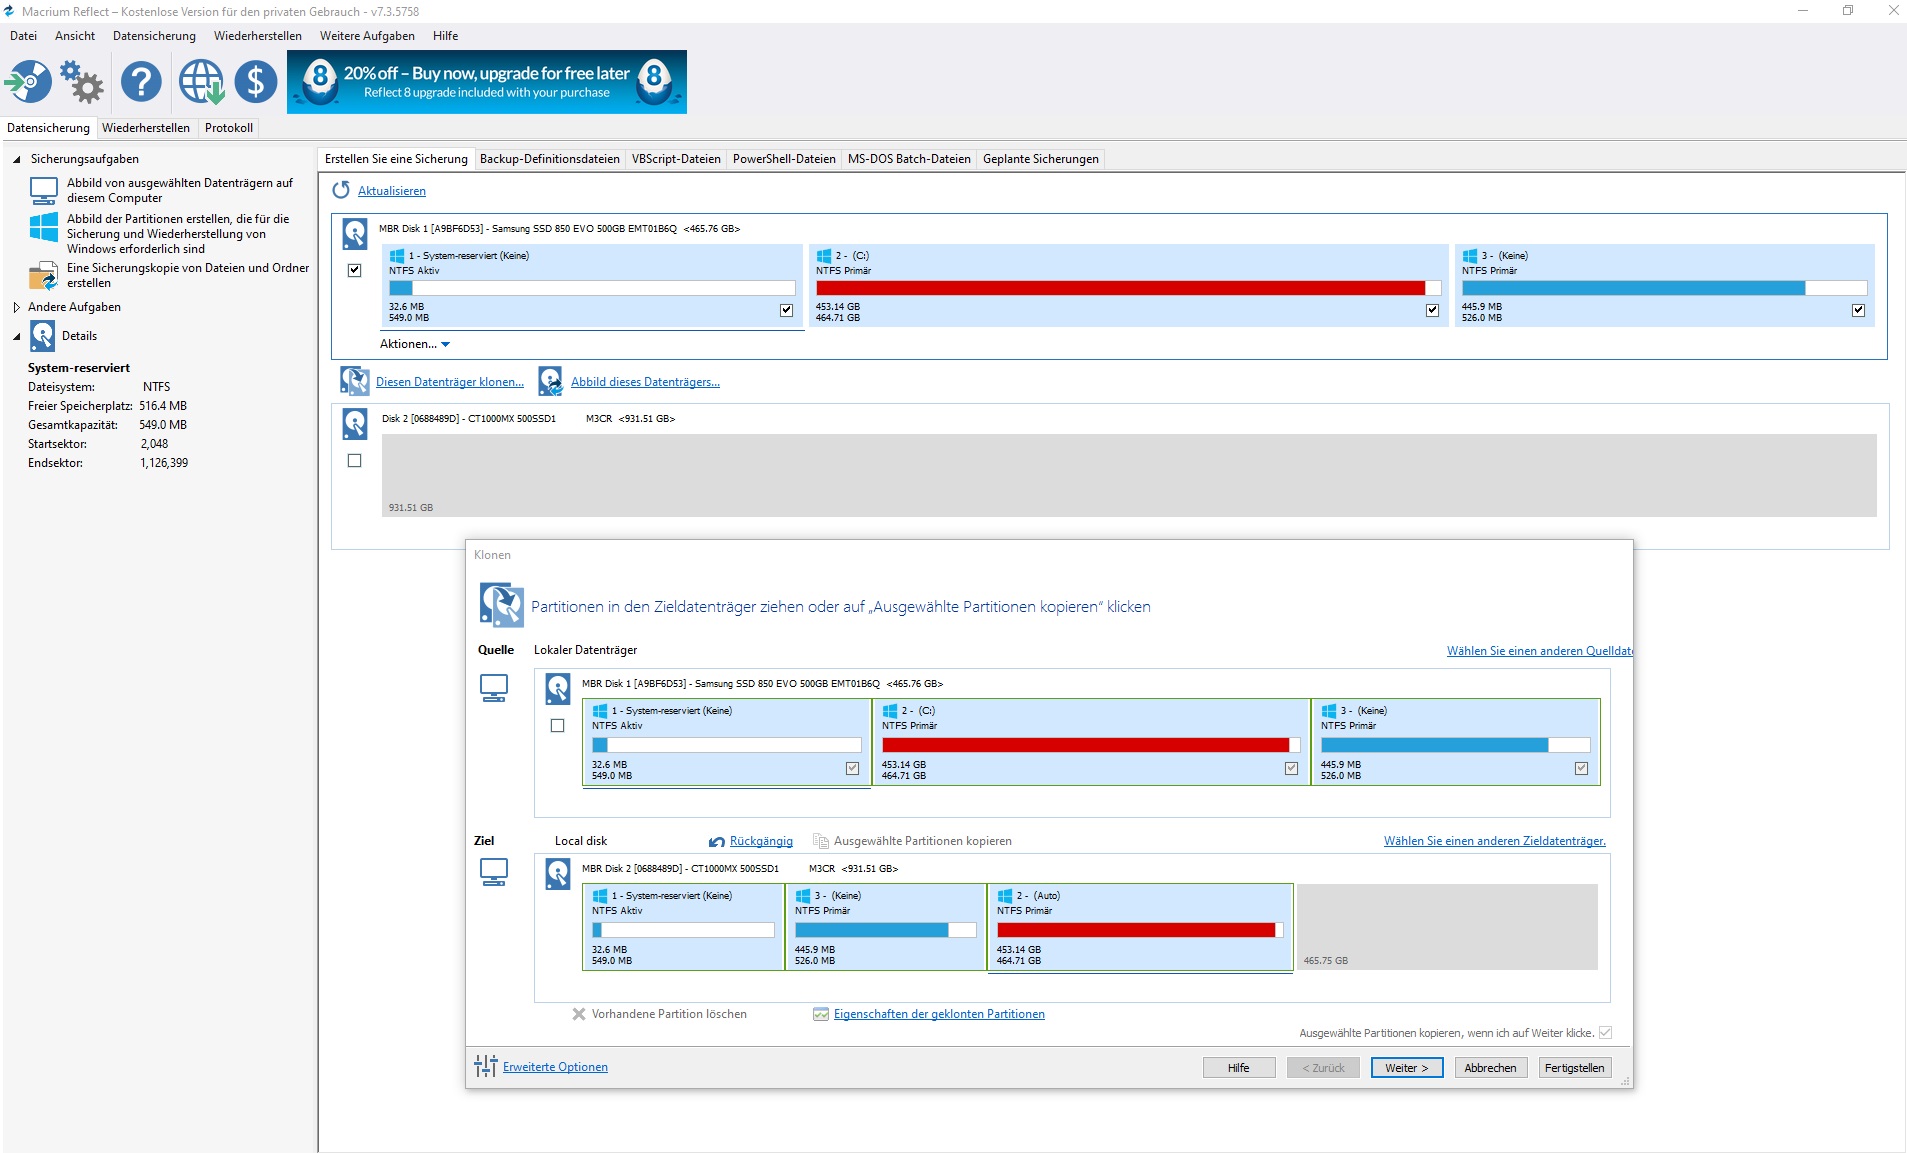
Task: Click the backup disk toolbar icon
Action: click(x=28, y=81)
